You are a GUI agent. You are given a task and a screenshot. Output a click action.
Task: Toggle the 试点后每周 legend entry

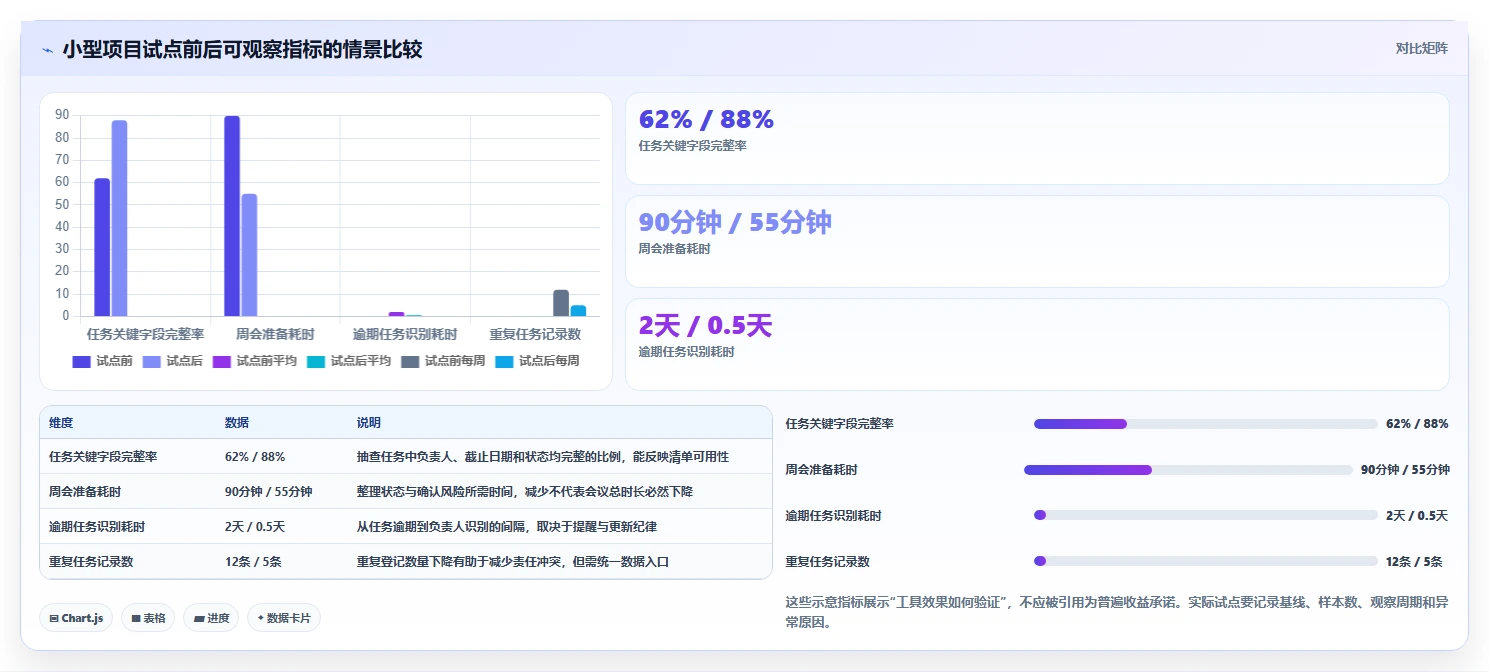(537, 361)
